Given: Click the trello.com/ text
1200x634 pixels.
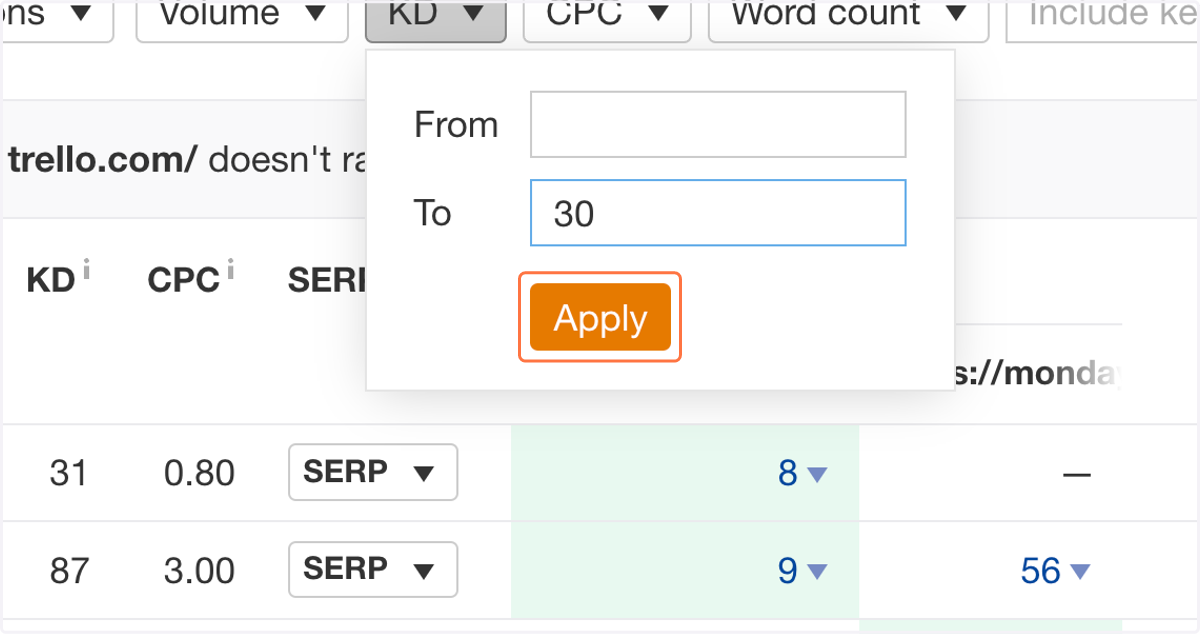Looking at the screenshot, I should [102, 158].
